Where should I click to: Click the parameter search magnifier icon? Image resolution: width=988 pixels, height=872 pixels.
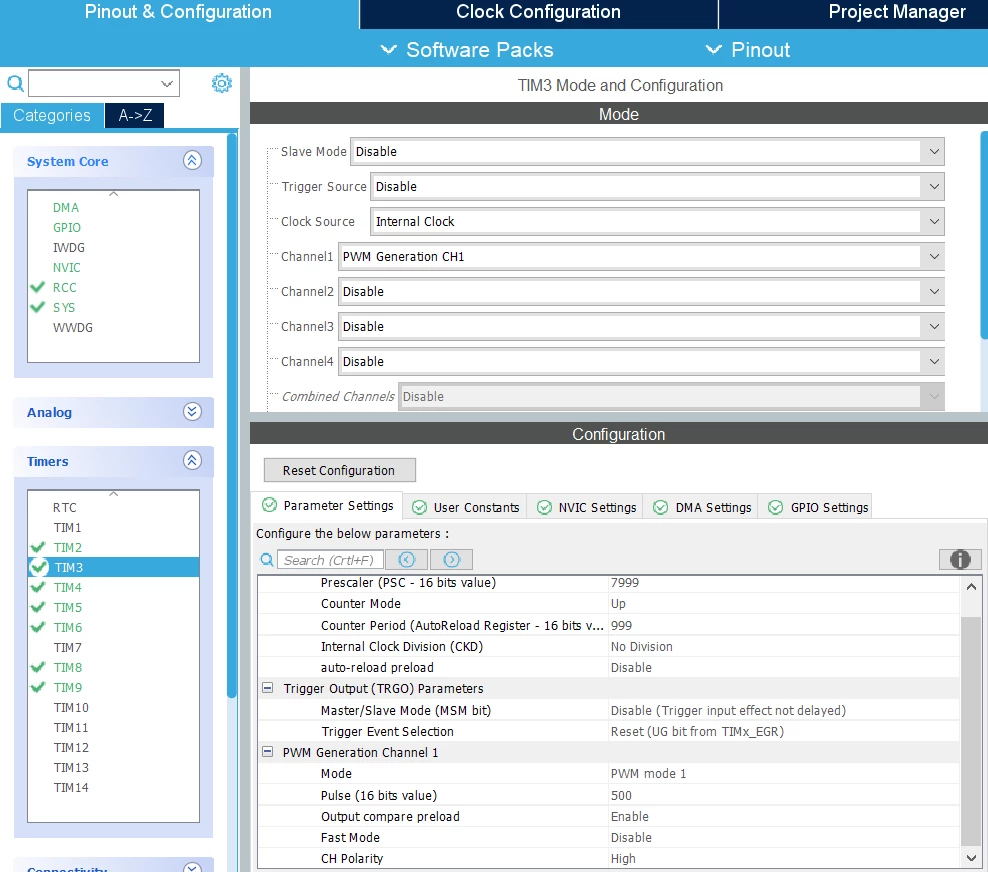pos(267,559)
